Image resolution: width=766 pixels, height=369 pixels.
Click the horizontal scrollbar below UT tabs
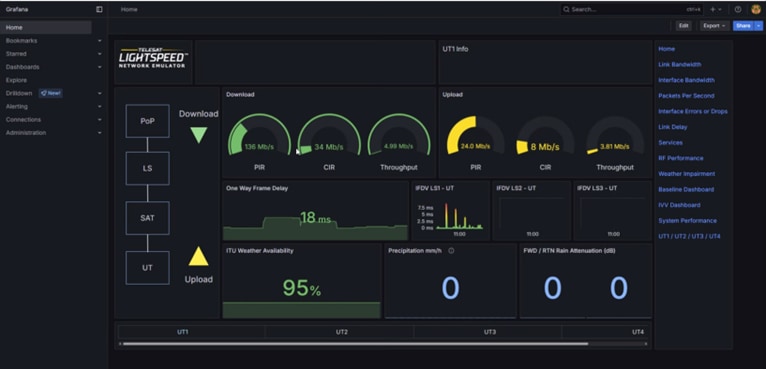click(x=356, y=344)
